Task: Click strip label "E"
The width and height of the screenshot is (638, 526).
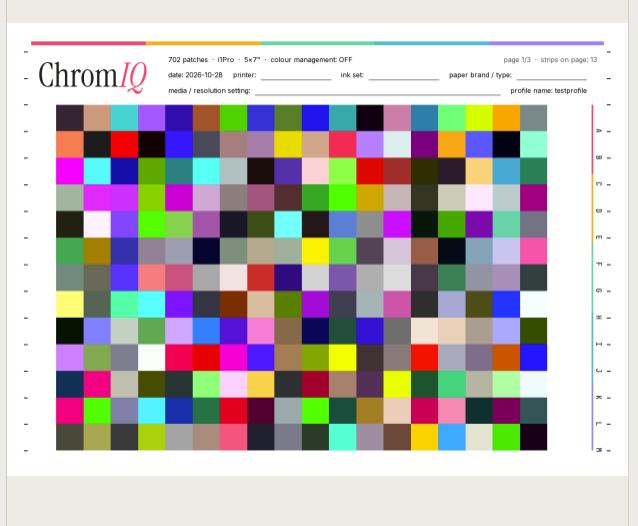Action: tap(599, 238)
